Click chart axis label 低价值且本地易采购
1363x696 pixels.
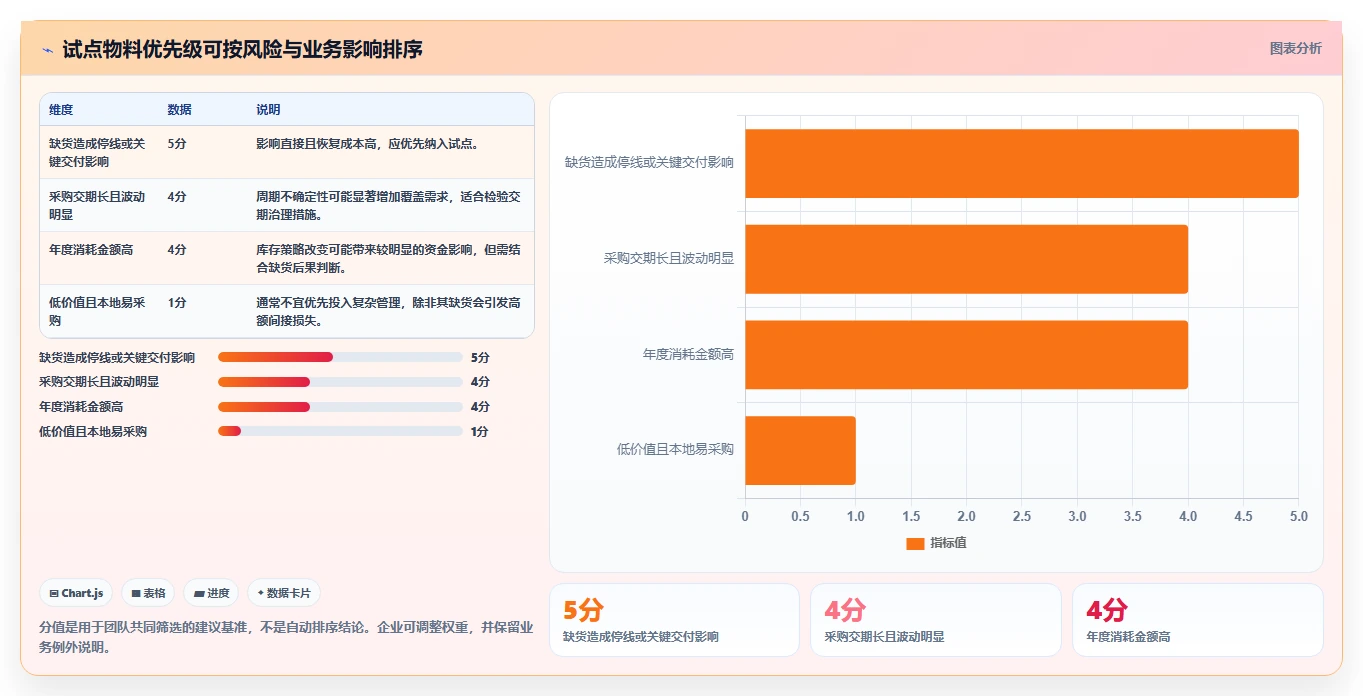(675, 449)
